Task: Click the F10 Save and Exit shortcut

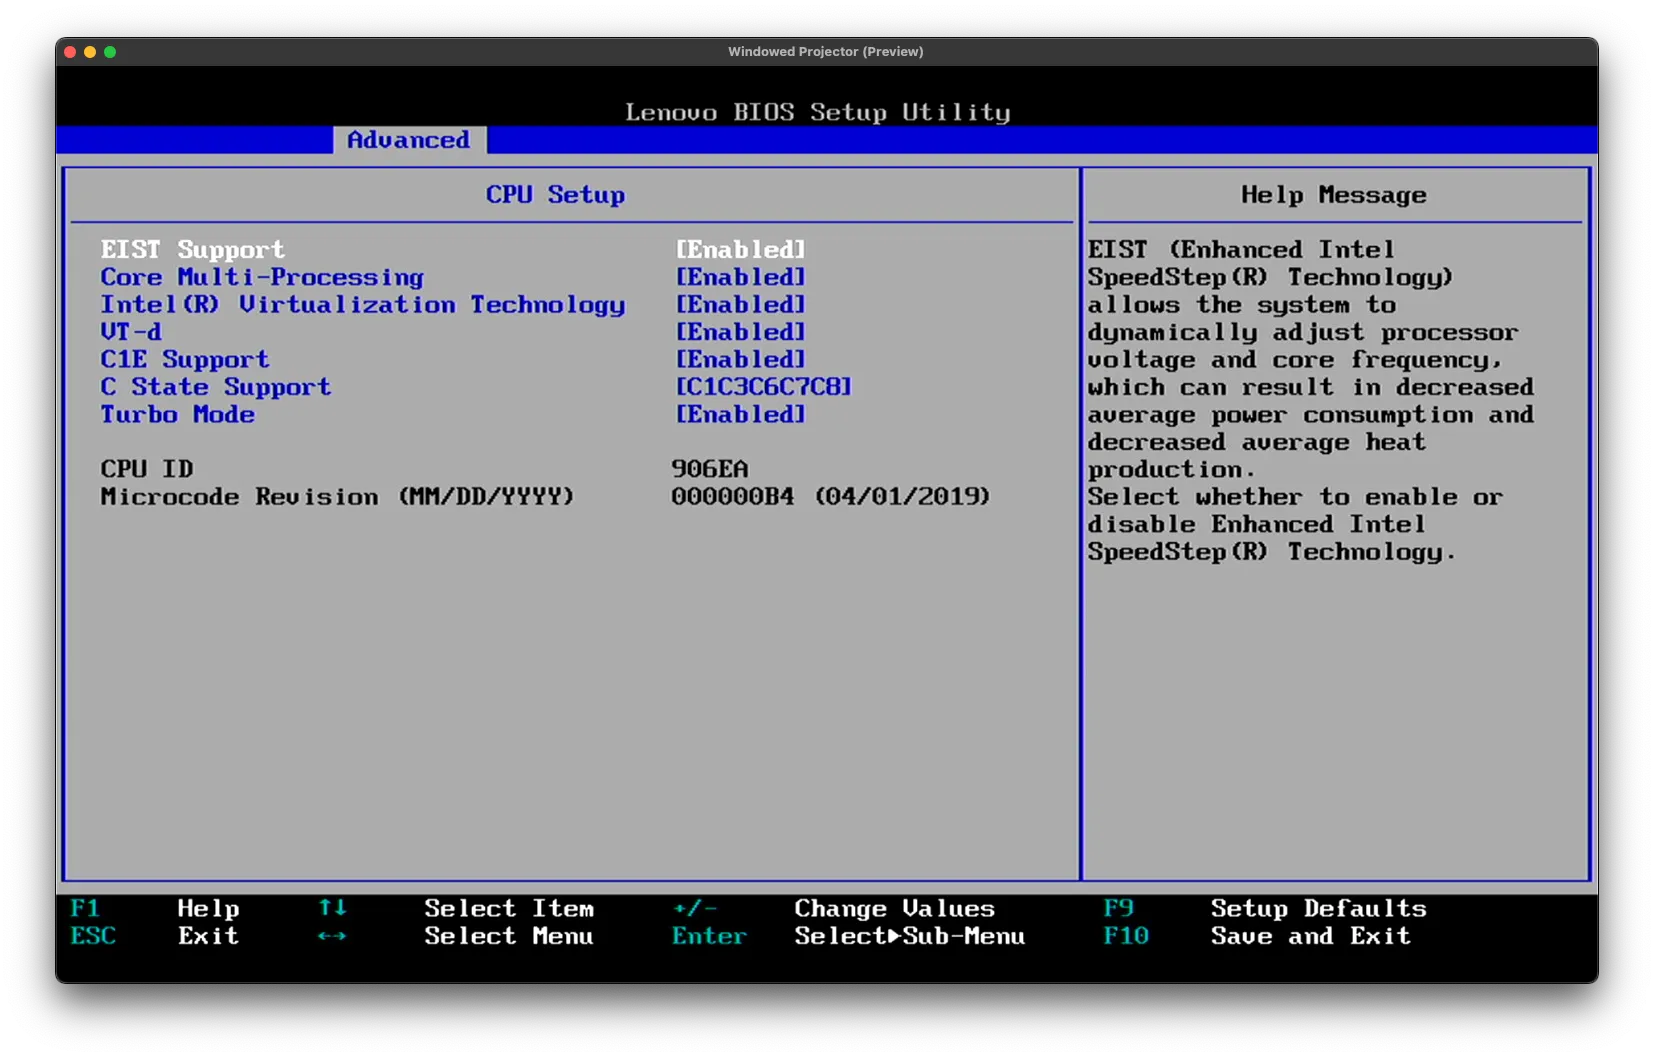Action: coord(1257,937)
